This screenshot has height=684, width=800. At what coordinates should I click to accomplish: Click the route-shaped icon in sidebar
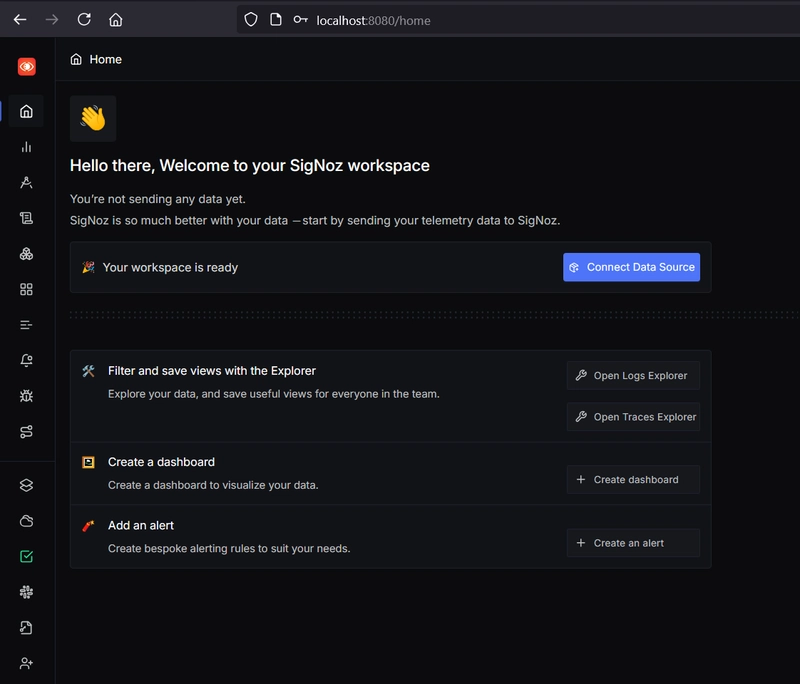click(x=27, y=432)
